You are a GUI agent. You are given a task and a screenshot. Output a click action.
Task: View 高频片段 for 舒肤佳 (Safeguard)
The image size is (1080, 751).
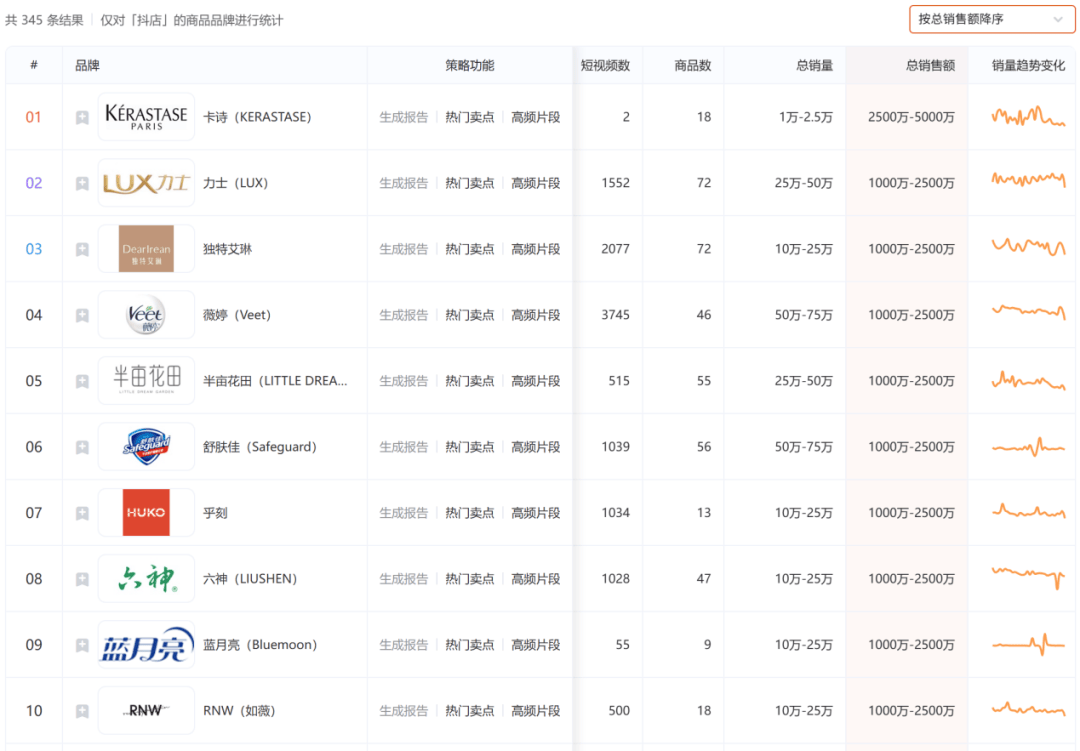535,447
